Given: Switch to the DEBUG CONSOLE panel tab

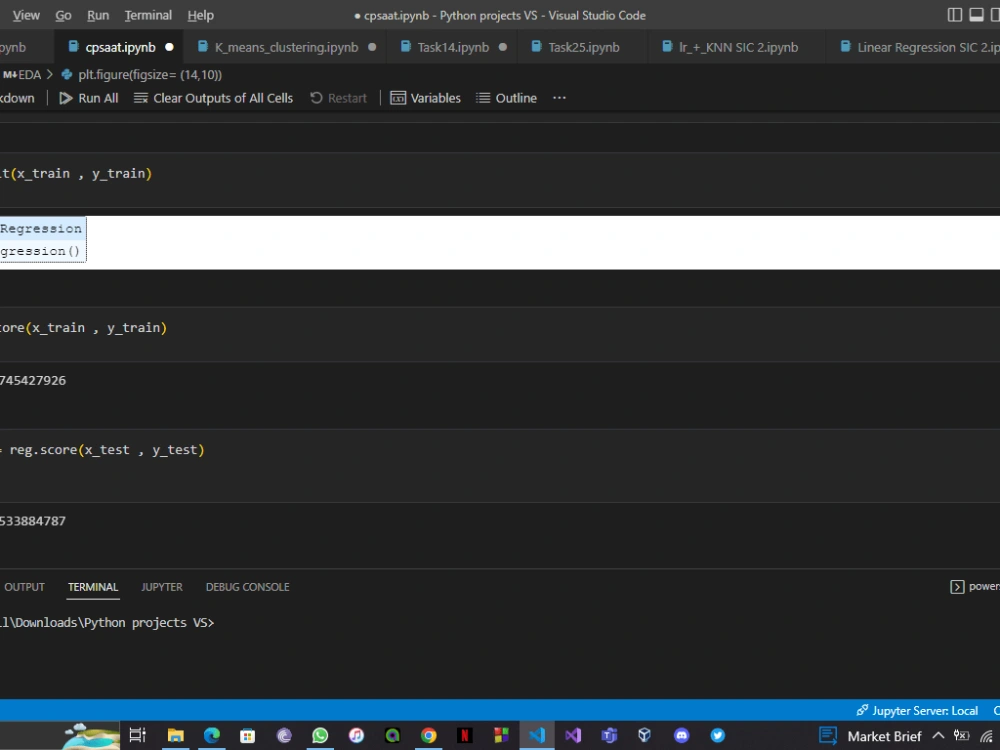Looking at the screenshot, I should pos(247,587).
